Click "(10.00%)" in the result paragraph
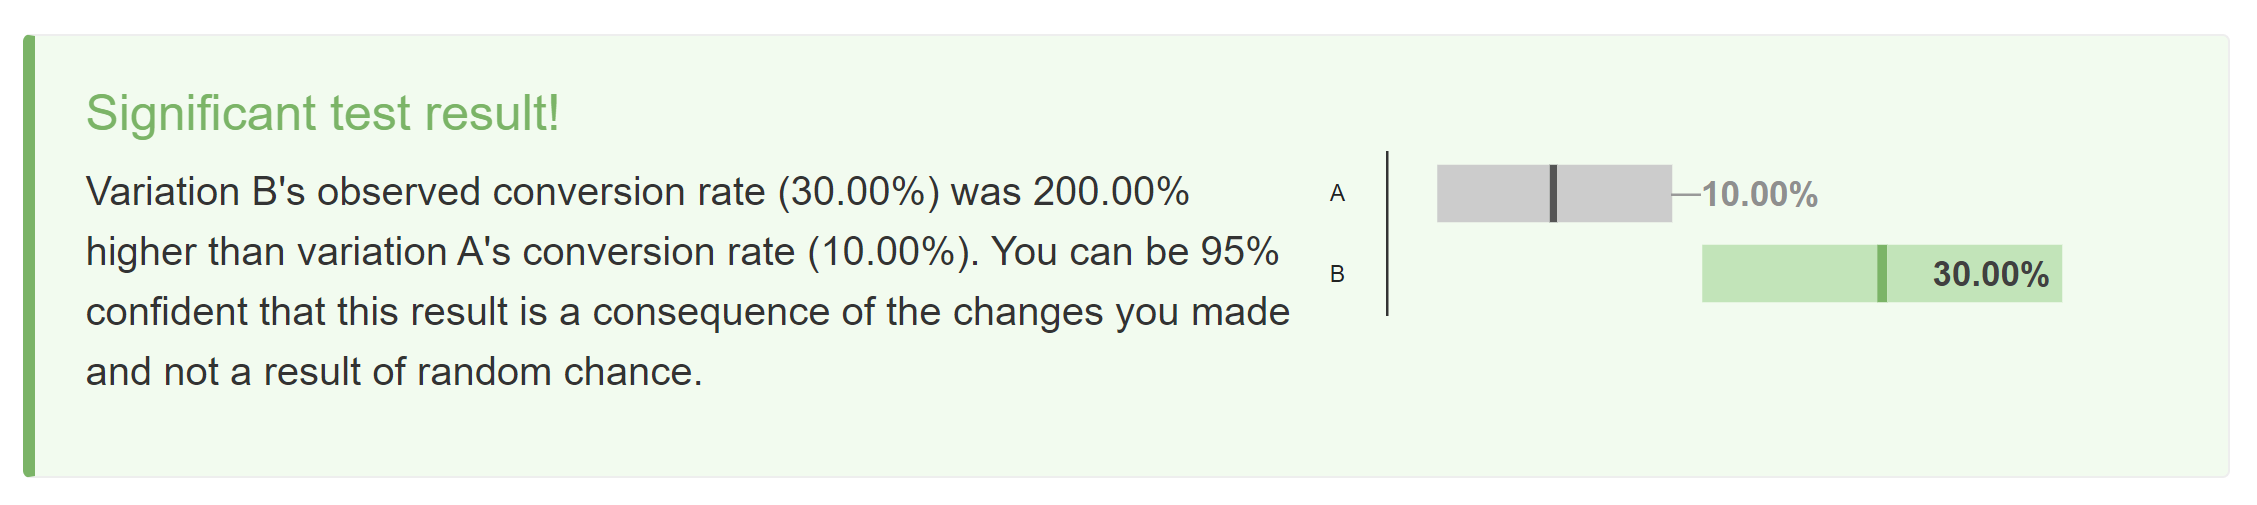 pyautogui.click(x=888, y=251)
